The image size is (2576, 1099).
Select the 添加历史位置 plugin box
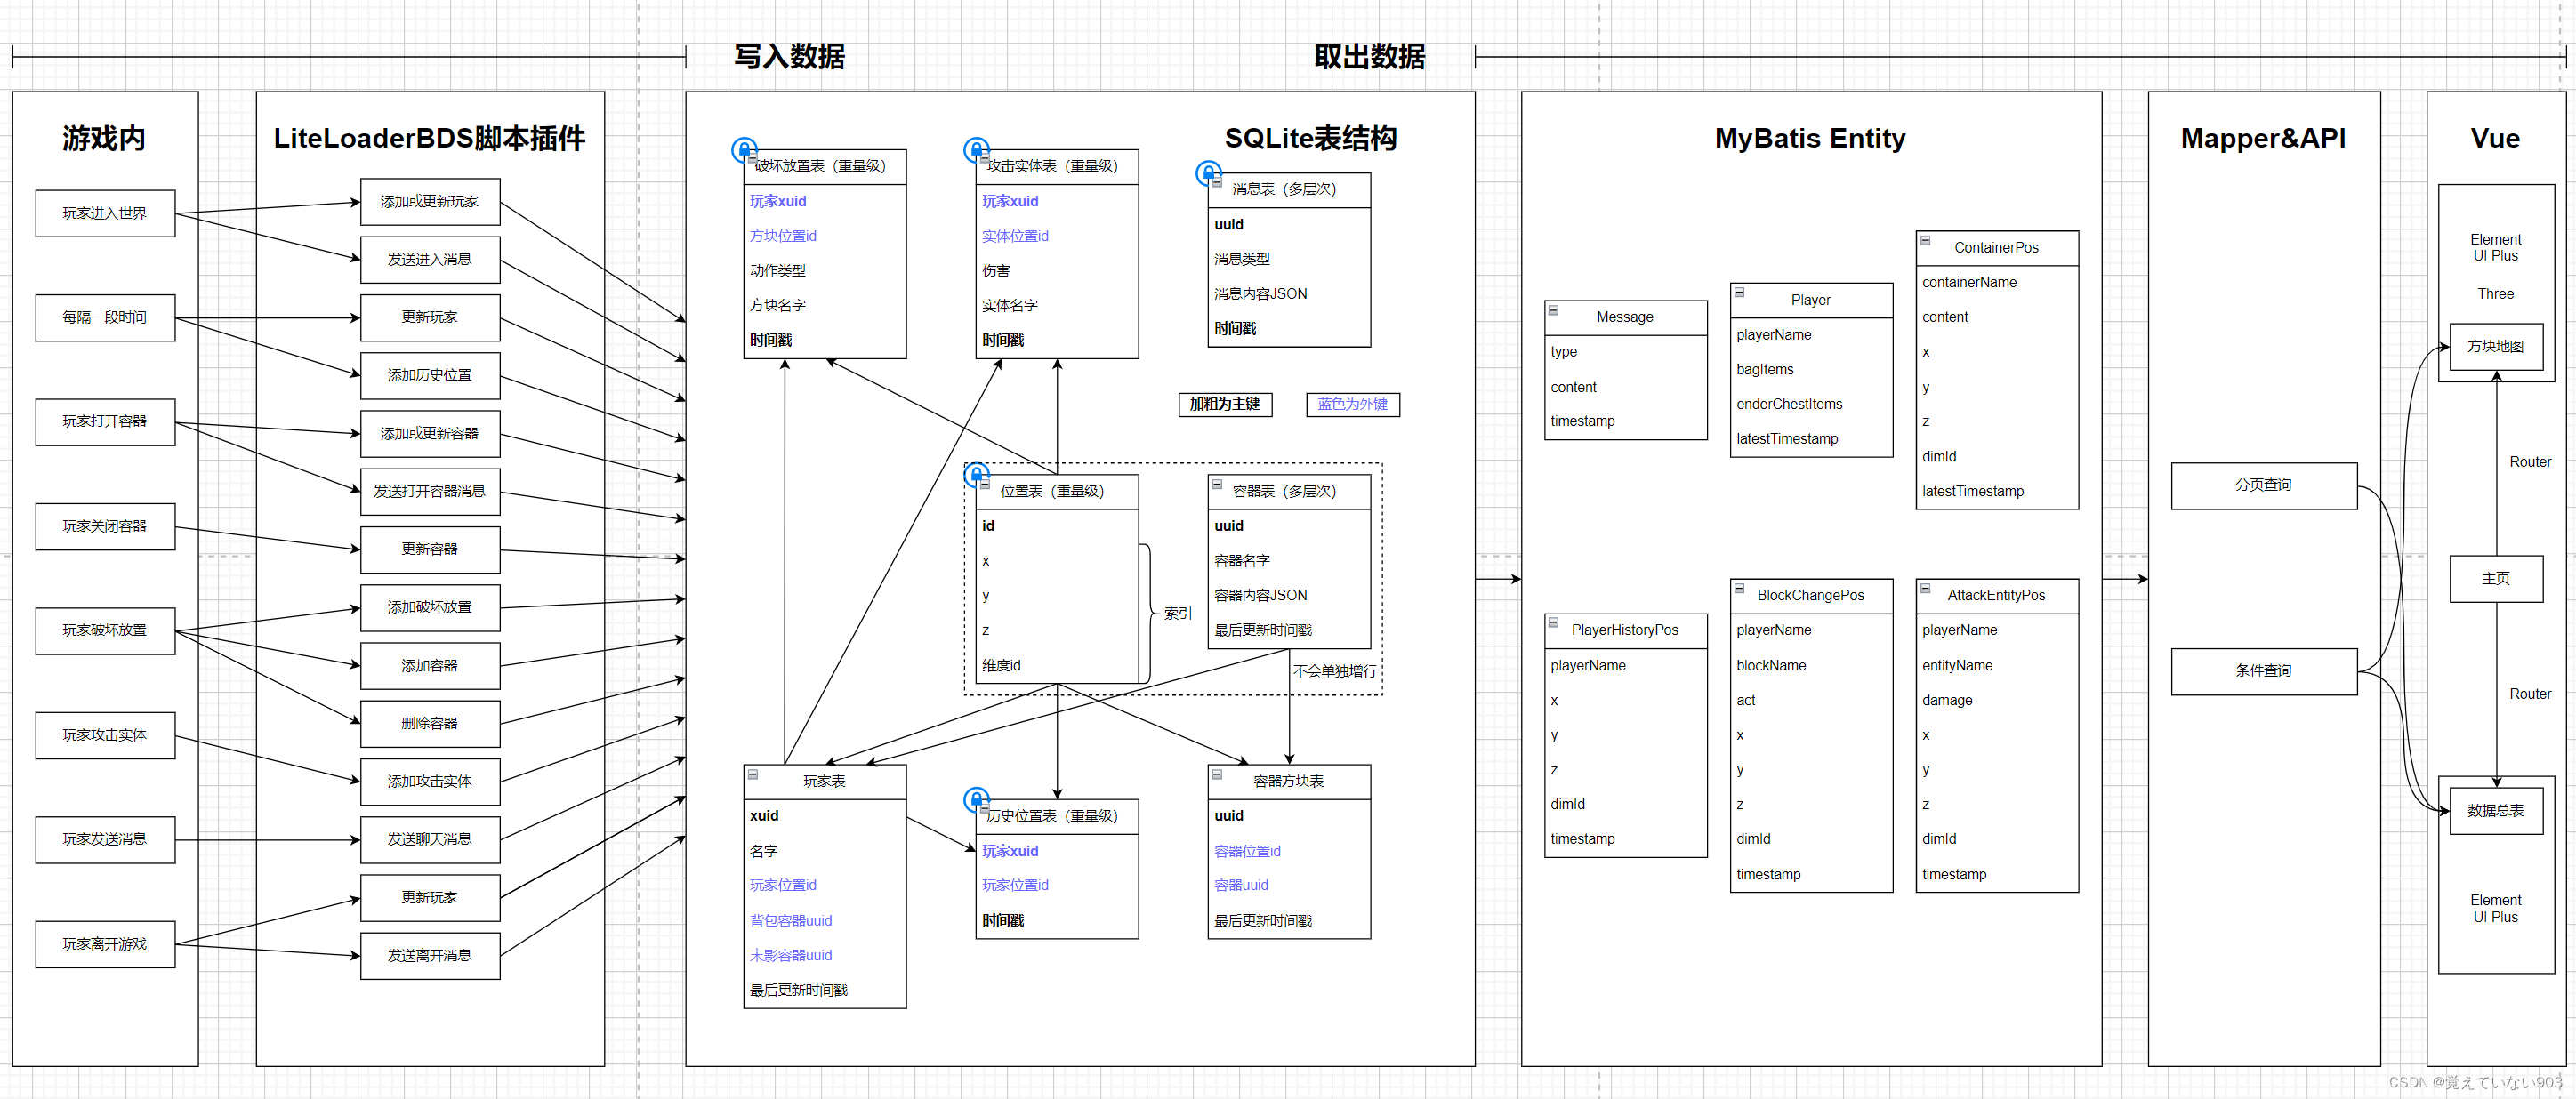430,375
